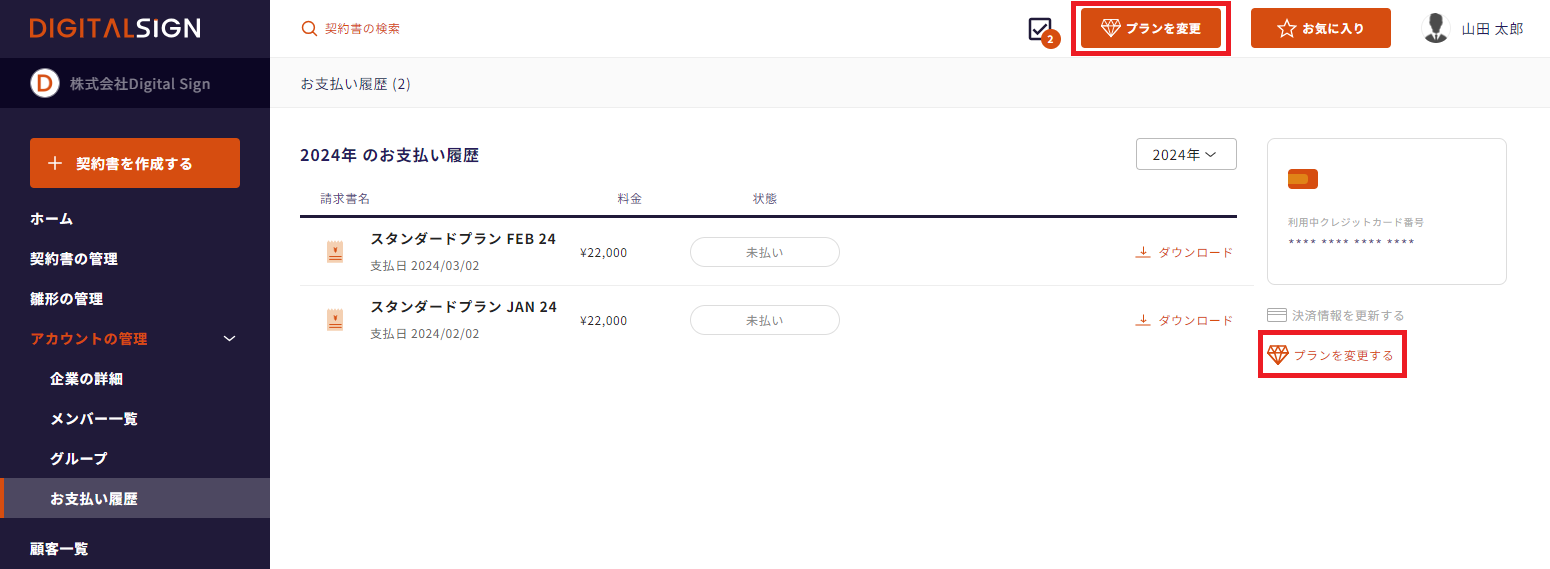Click the プランを変更する link under the card

click(1330, 355)
